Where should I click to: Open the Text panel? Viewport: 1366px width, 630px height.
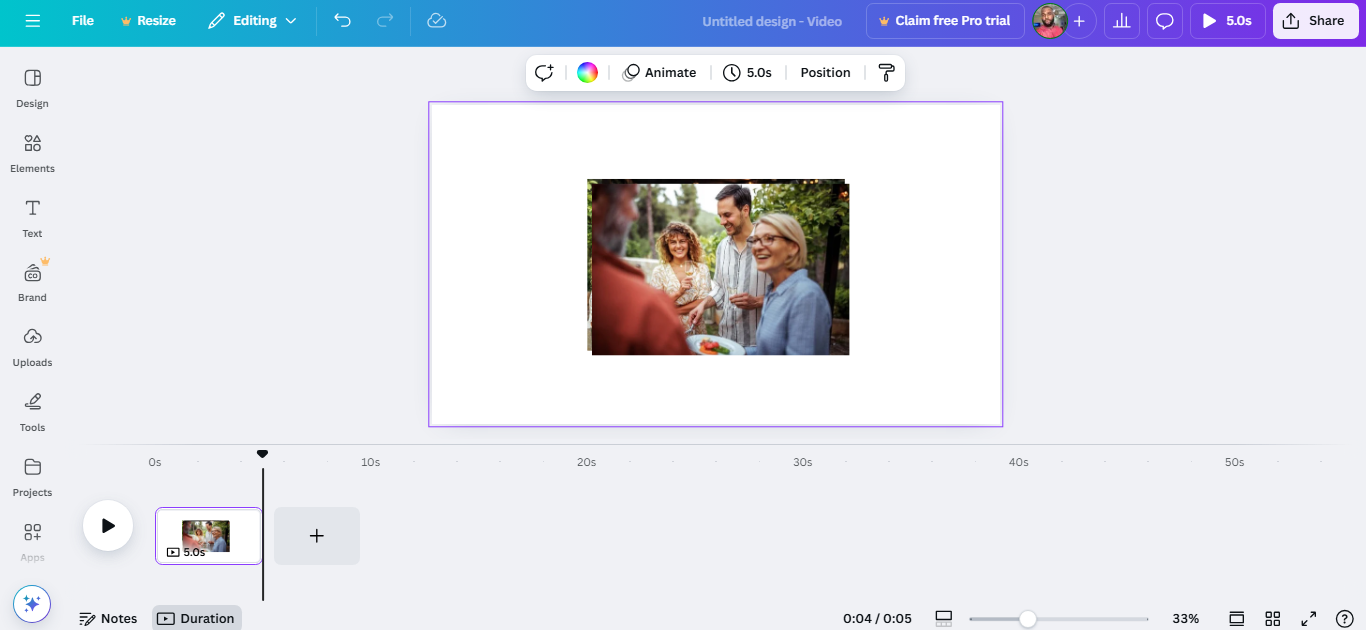pyautogui.click(x=31, y=216)
